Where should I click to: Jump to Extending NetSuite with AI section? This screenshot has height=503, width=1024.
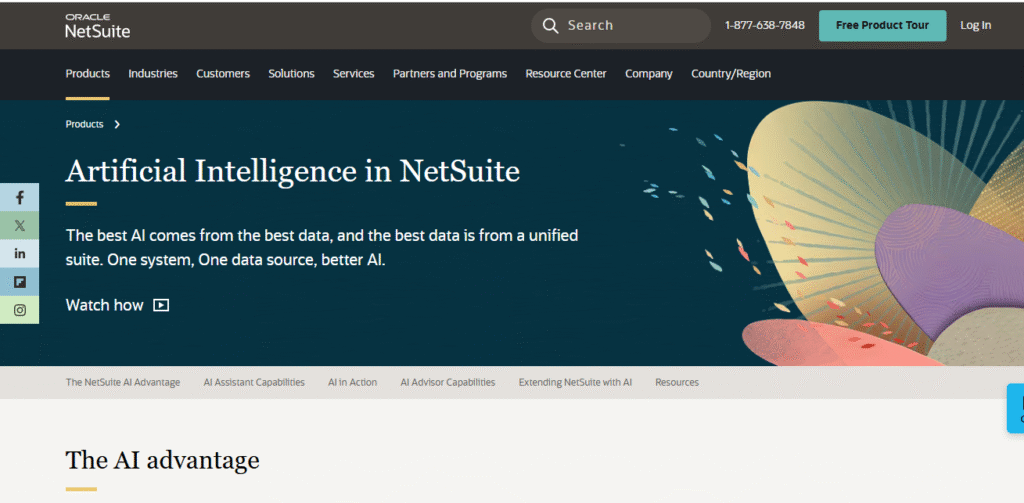click(575, 382)
